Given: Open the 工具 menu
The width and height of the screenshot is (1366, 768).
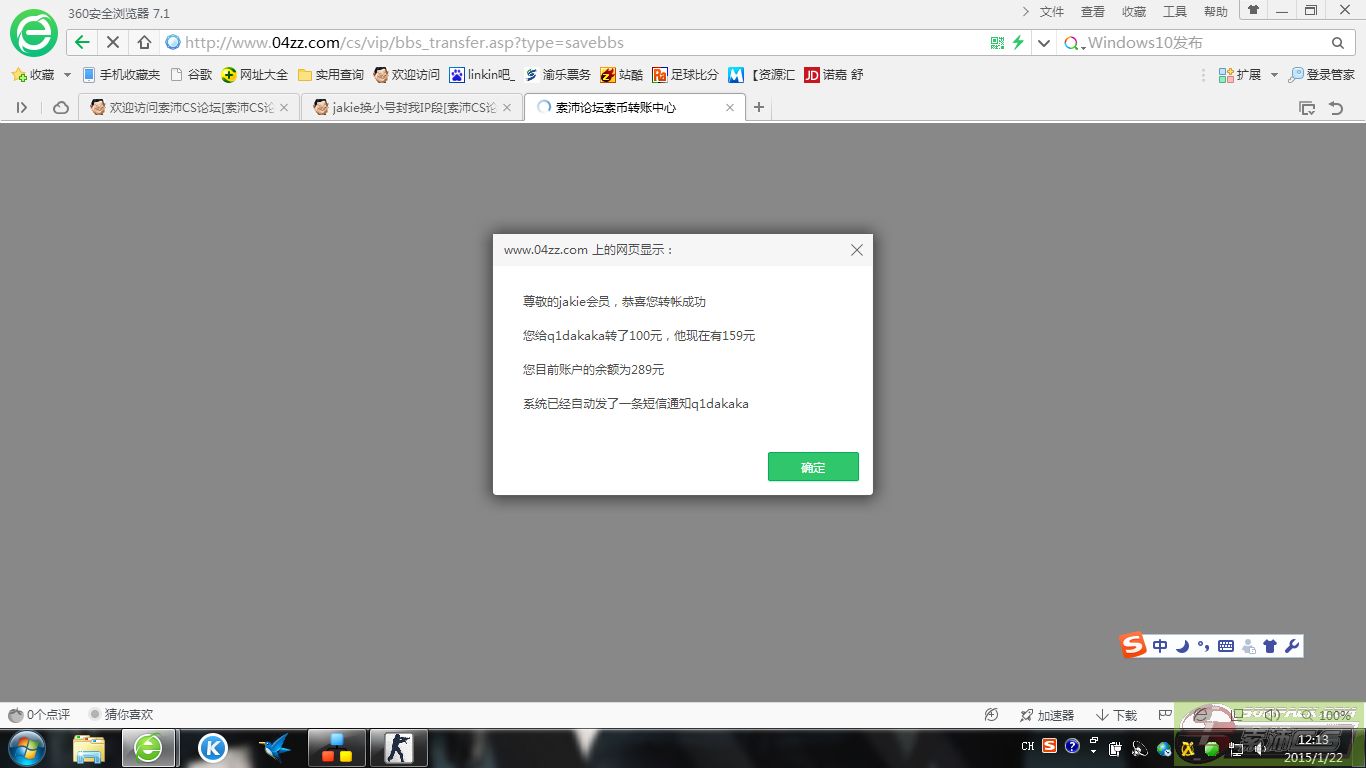Looking at the screenshot, I should tap(1174, 12).
